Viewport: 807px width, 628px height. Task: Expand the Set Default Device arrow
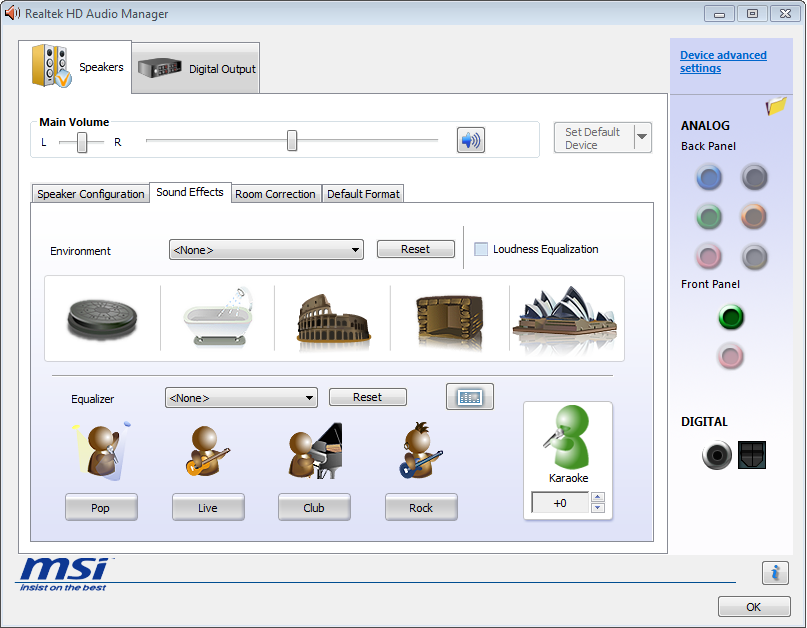(x=642, y=137)
